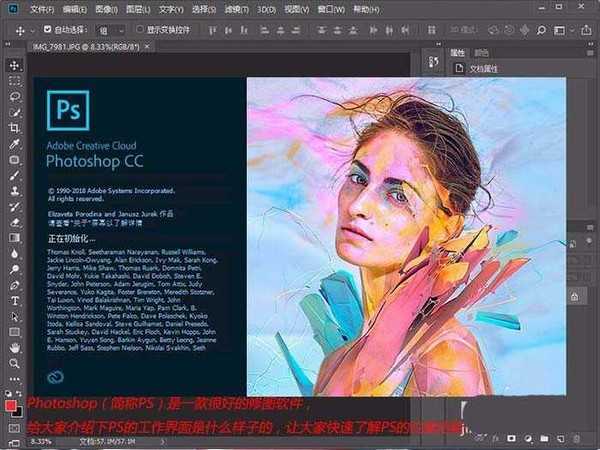Click the share button in options bar
600x450 pixels.
(587, 29)
